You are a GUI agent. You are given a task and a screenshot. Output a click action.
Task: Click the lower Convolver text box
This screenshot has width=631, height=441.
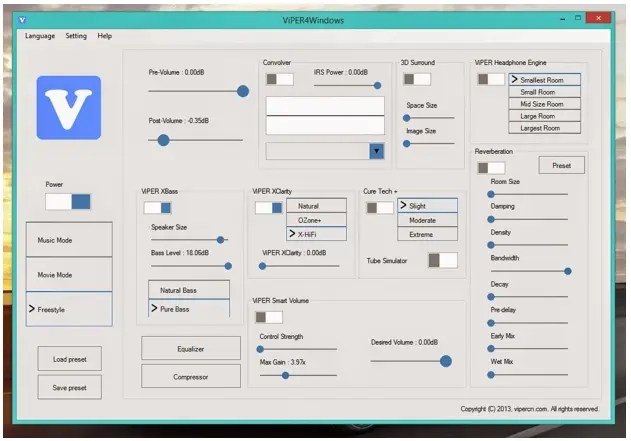[325, 125]
